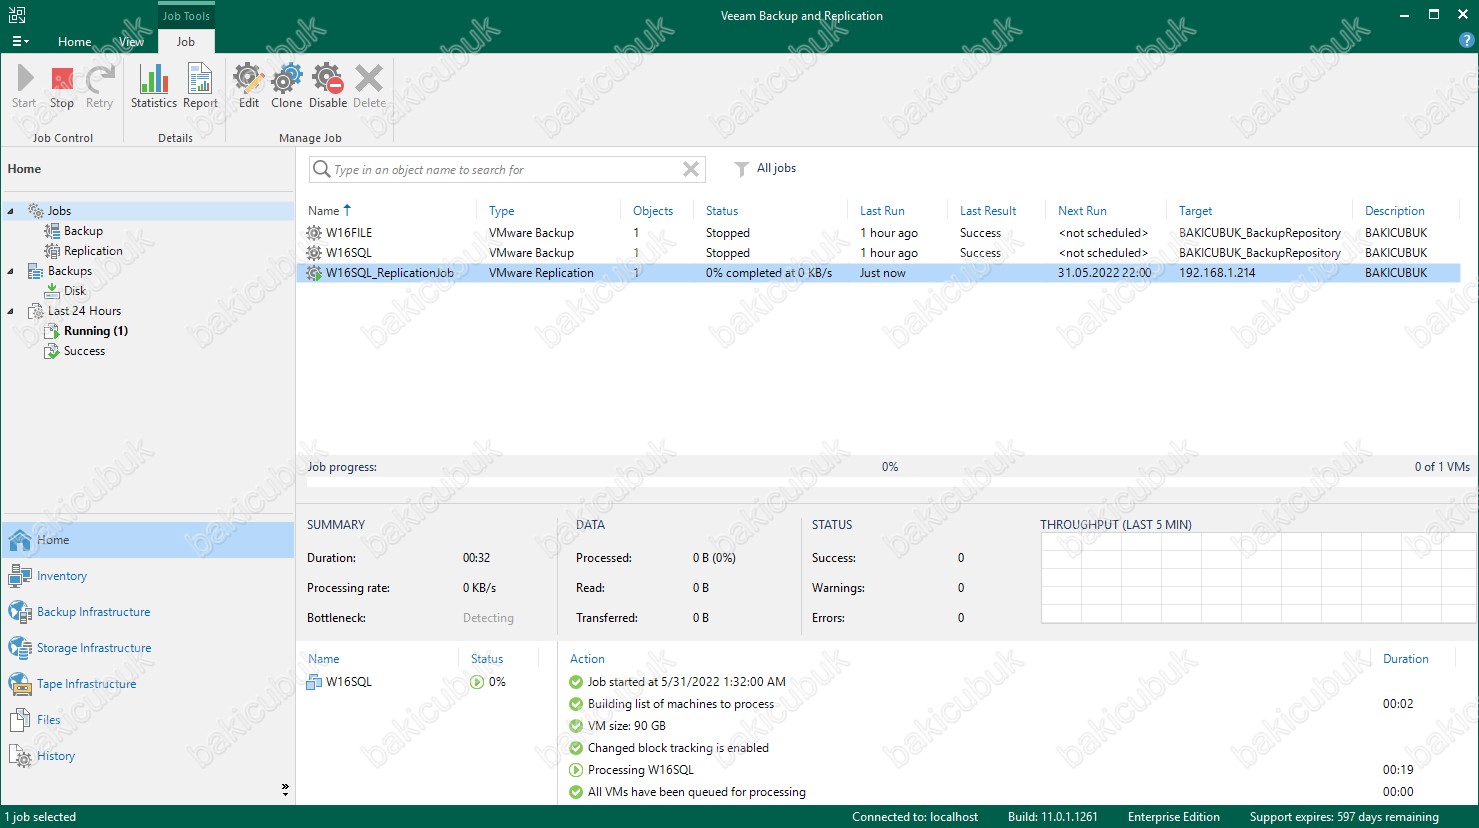Click the W16SQL_ReplicationJob gear icon

coord(314,273)
